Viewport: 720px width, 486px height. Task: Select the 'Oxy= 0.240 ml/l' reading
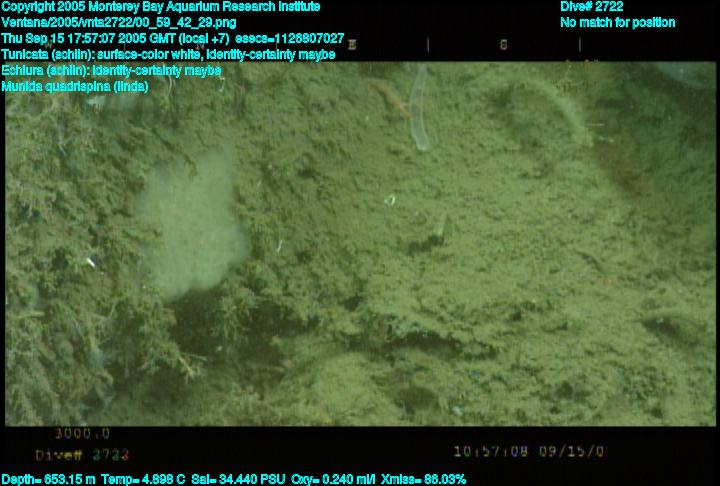(333, 480)
